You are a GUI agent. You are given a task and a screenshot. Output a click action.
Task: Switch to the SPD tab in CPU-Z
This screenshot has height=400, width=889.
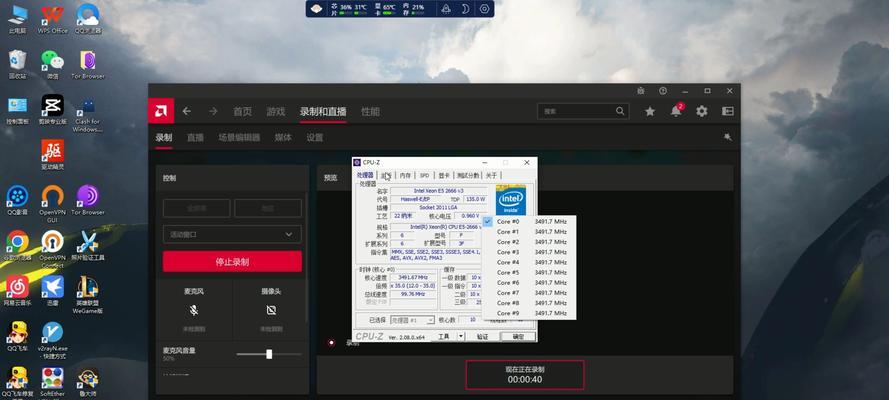click(424, 176)
